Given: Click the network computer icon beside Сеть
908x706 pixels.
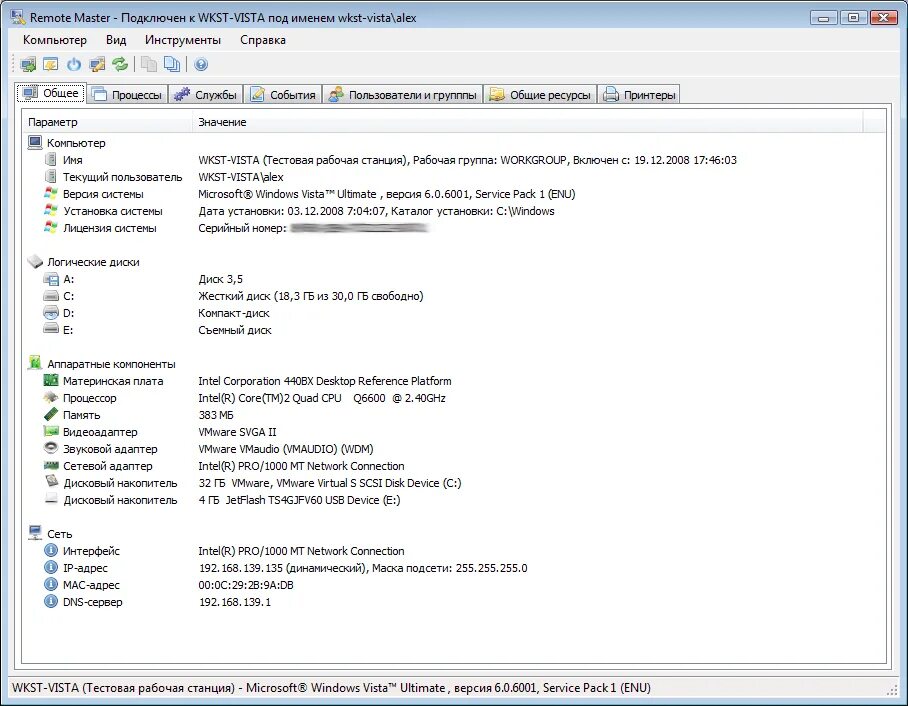Looking at the screenshot, I should pyautogui.click(x=35, y=533).
